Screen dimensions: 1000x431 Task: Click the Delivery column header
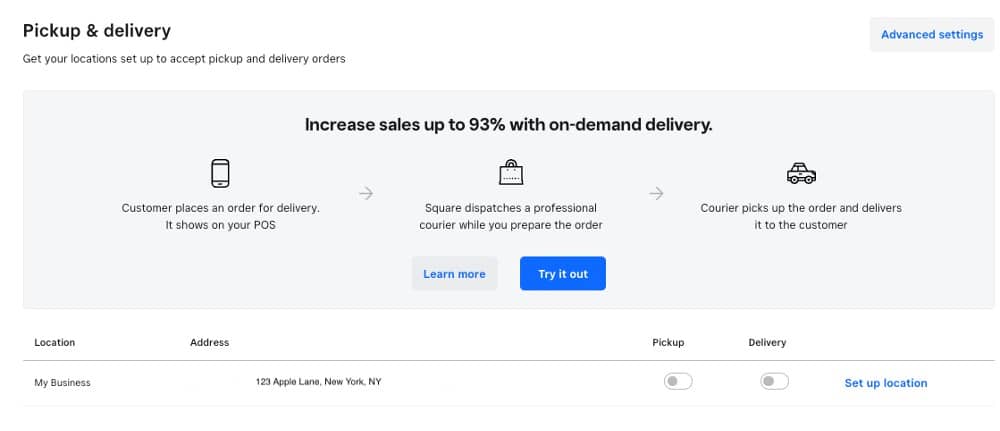click(767, 342)
